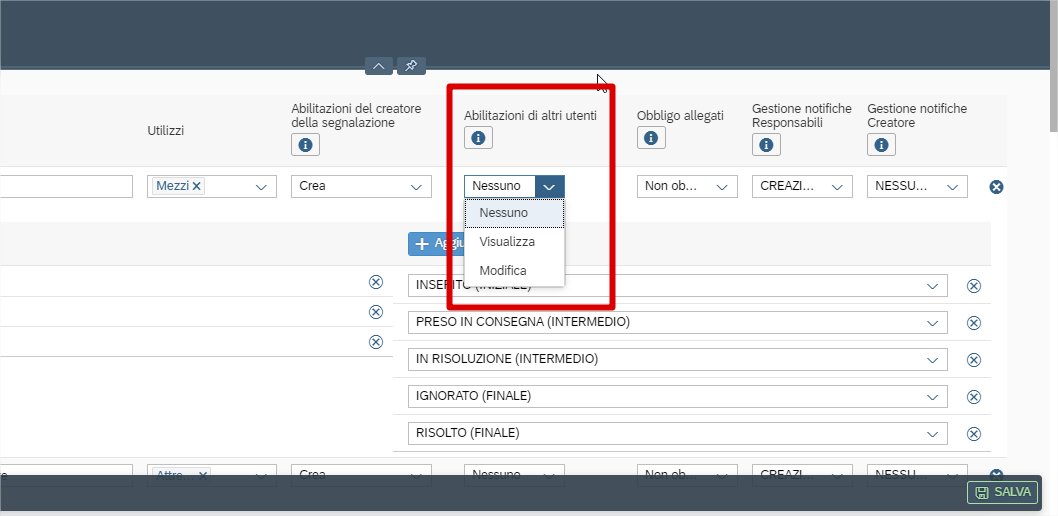Expand the PRESO IN CONSEGNA (INTERMEDIO) dropdown
This screenshot has width=1058, height=516.
[932, 322]
